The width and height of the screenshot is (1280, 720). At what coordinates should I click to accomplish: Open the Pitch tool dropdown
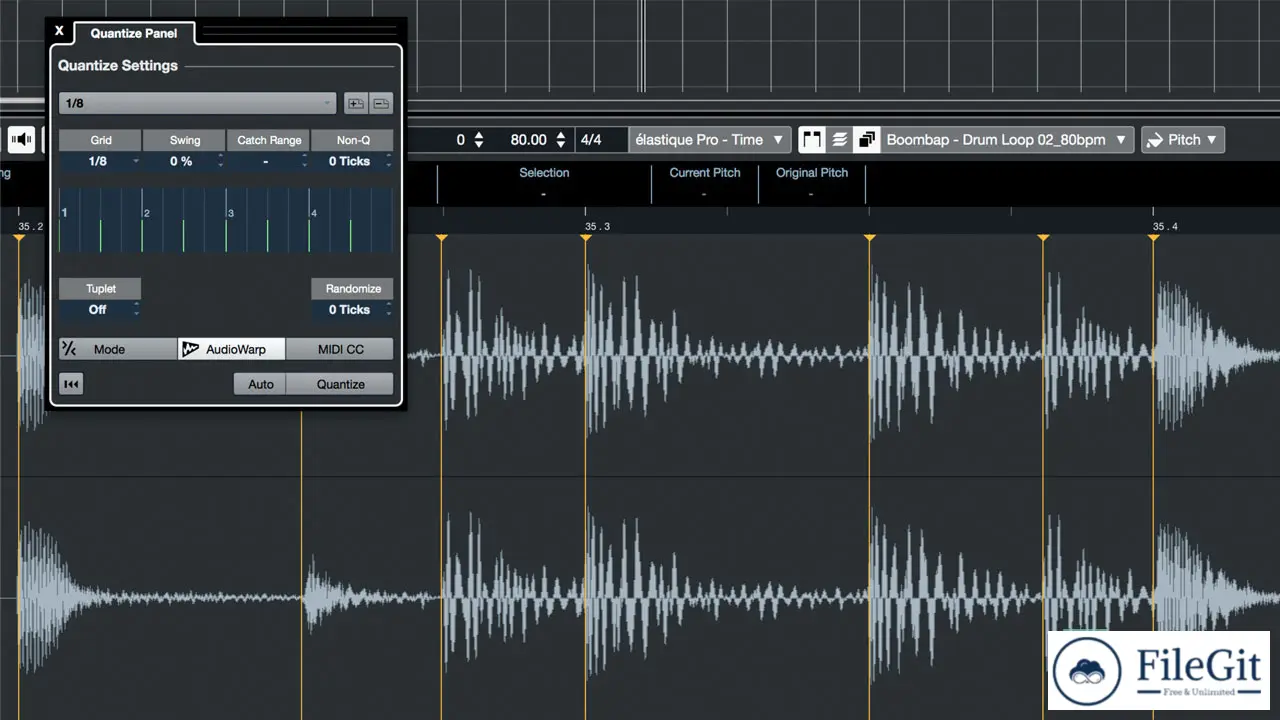(1183, 140)
